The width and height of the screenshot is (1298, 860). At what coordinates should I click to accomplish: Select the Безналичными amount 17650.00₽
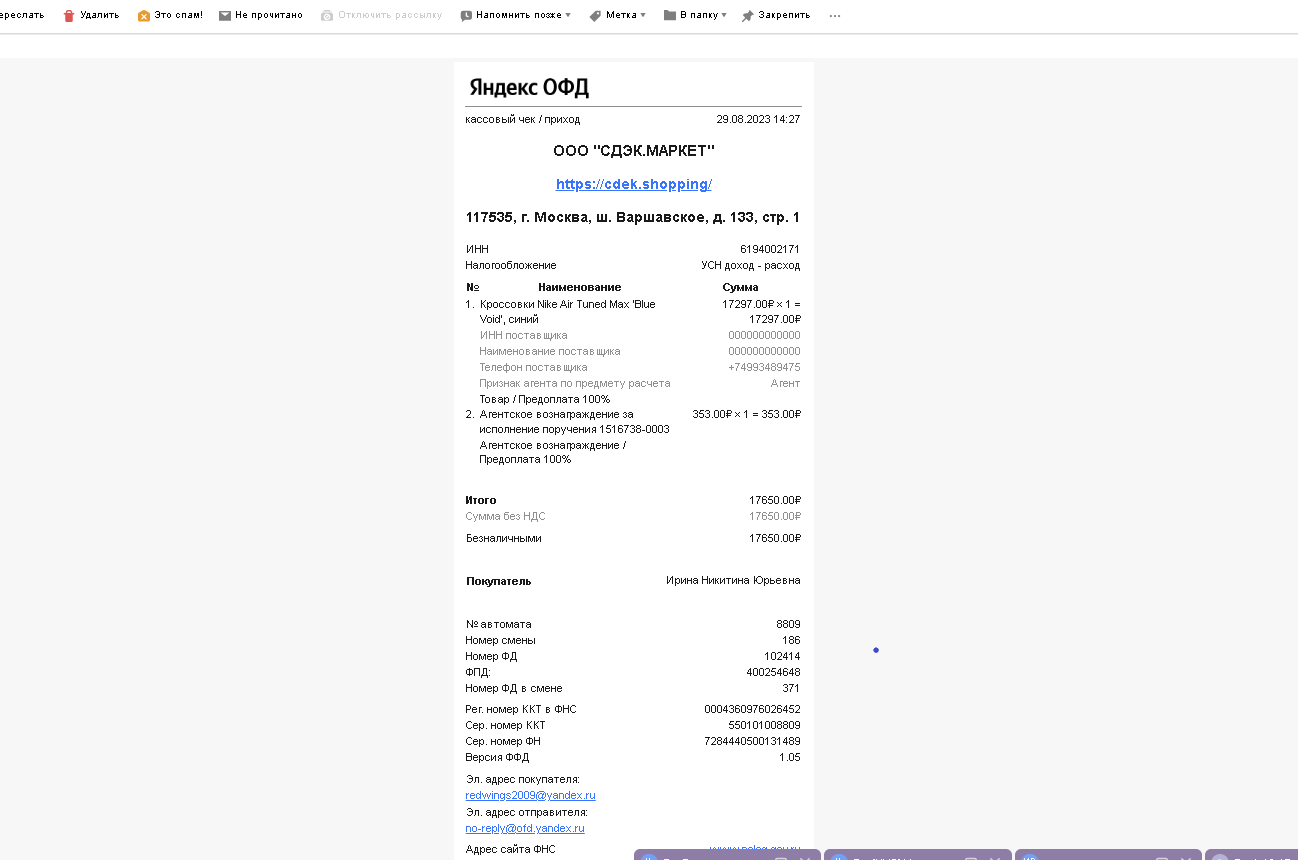pos(775,538)
